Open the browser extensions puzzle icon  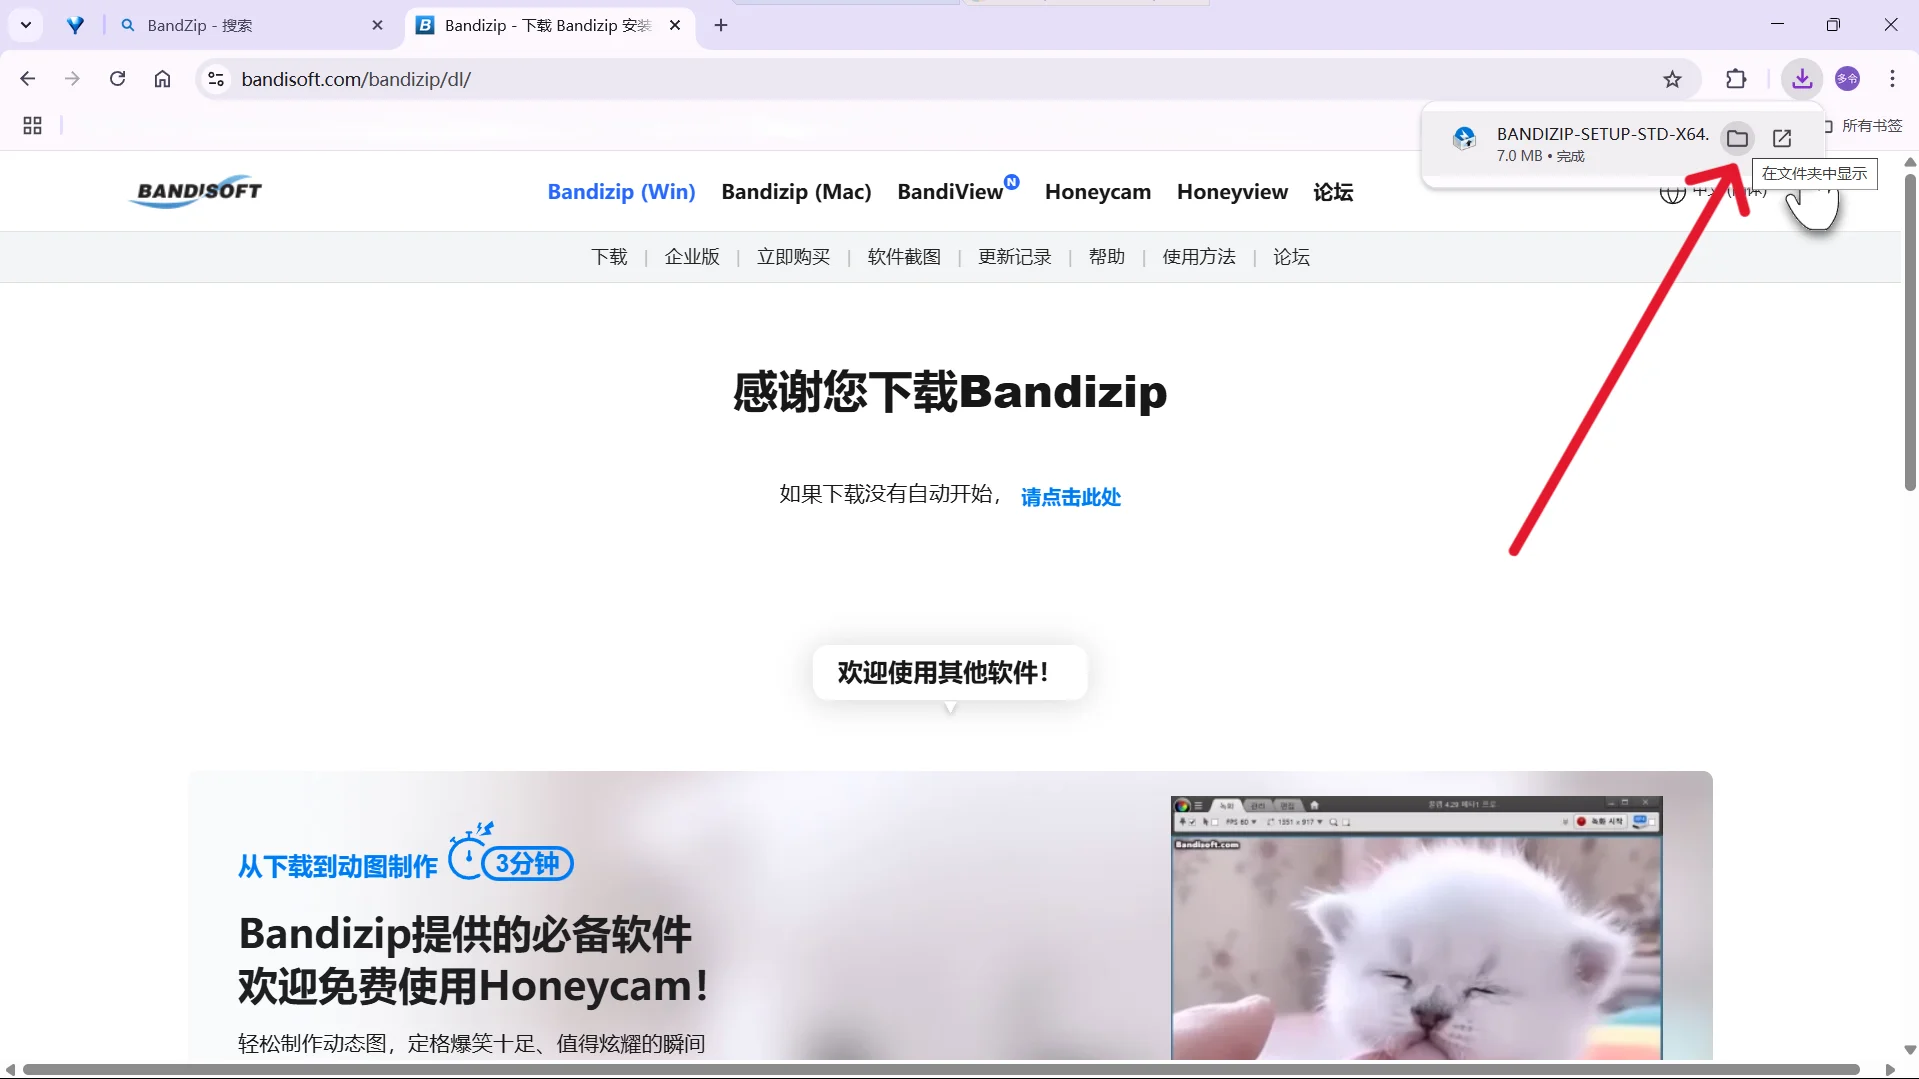coord(1737,79)
